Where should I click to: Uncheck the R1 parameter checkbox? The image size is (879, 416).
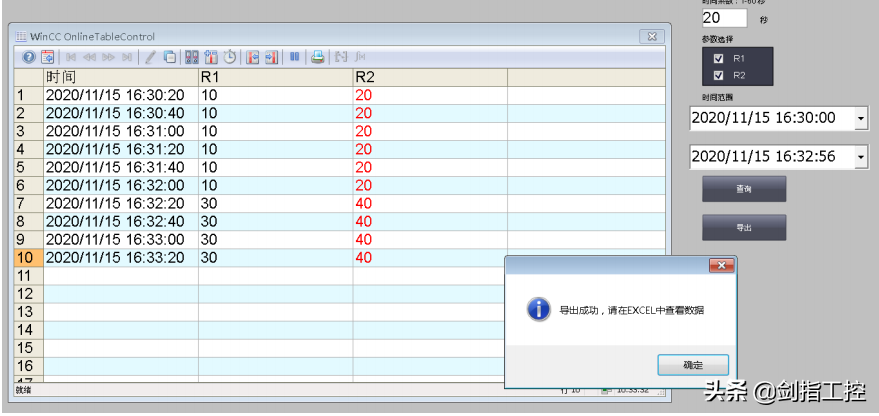point(718,59)
